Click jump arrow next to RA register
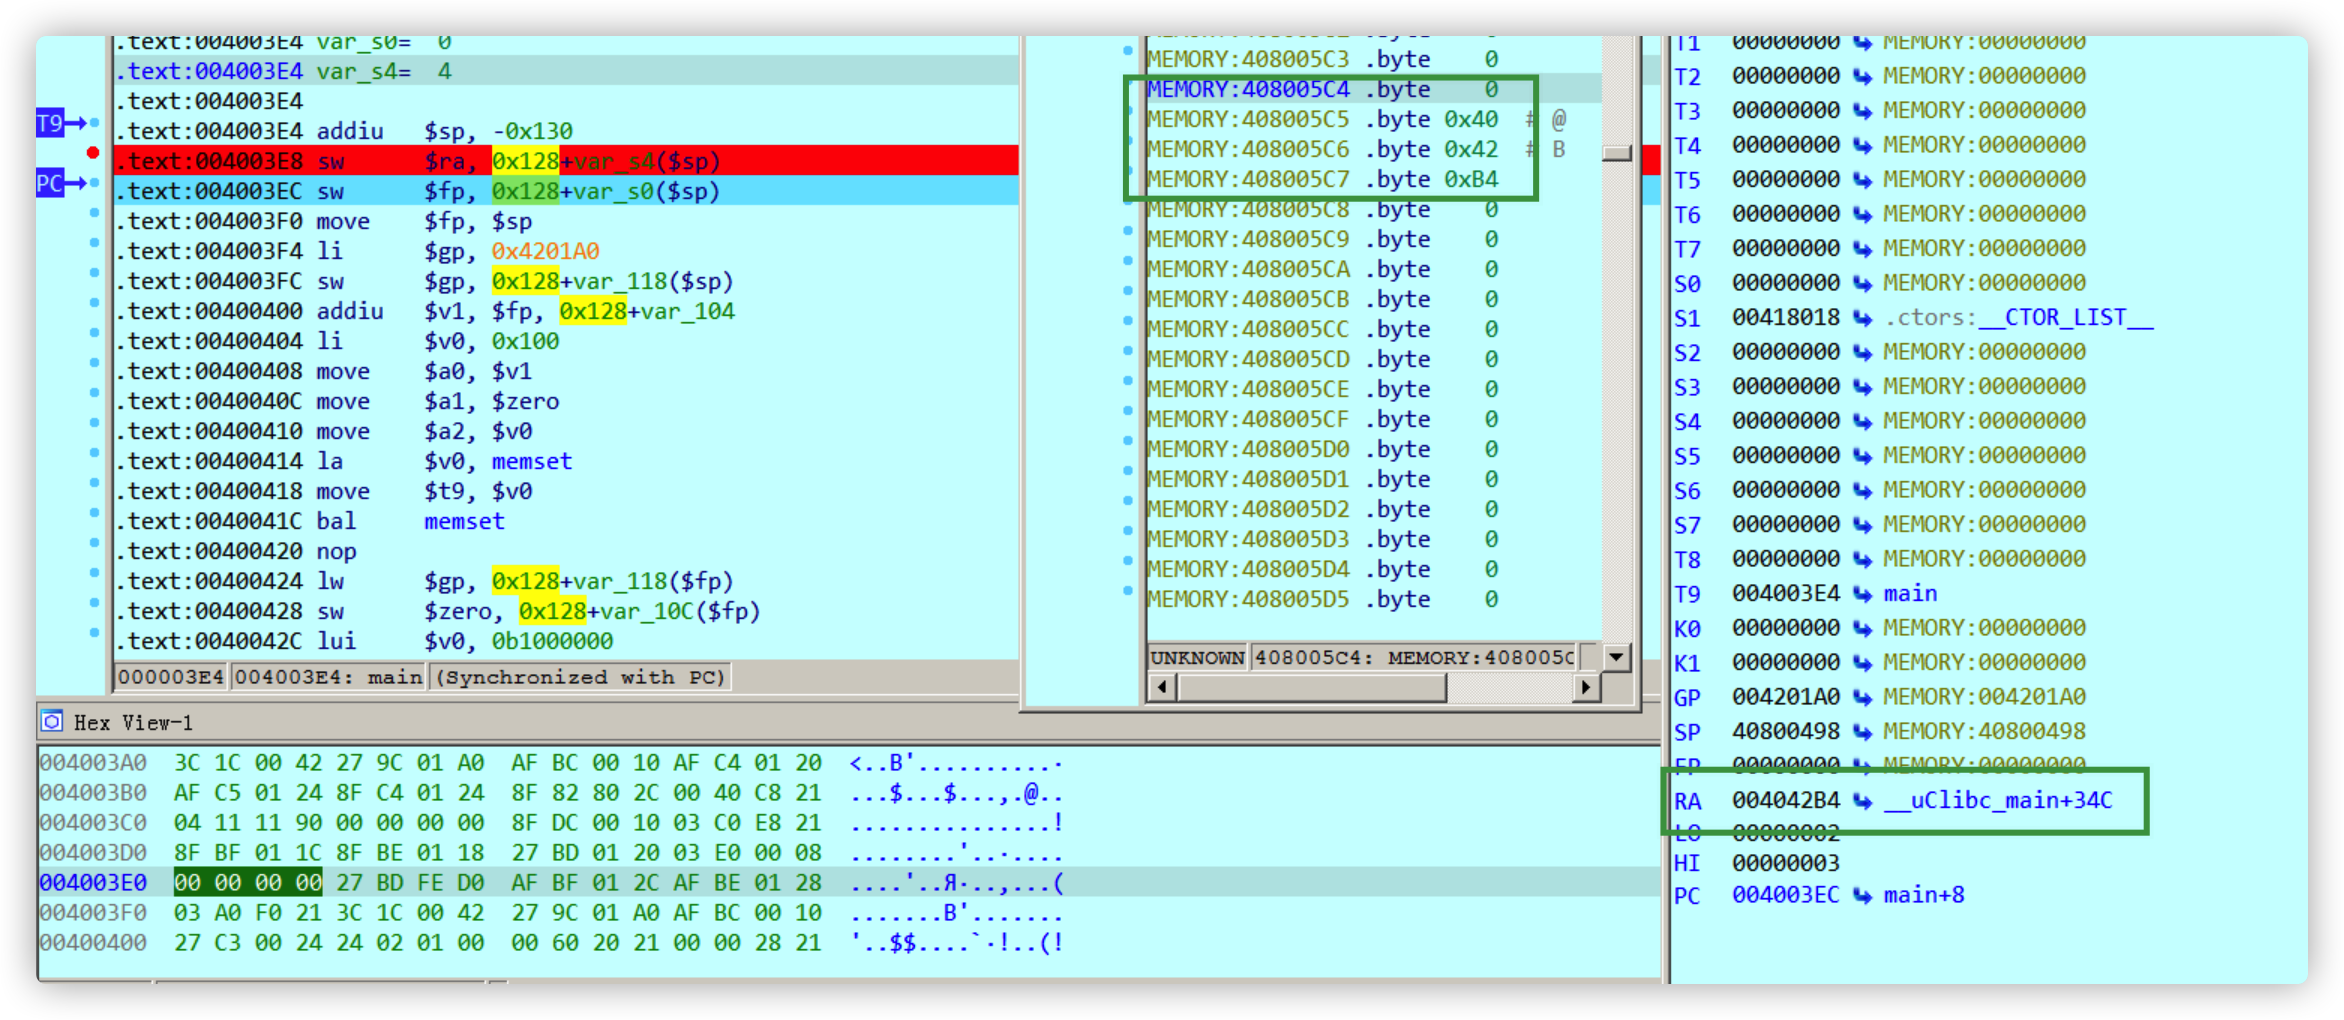This screenshot has width=2344, height=1020. [1862, 800]
